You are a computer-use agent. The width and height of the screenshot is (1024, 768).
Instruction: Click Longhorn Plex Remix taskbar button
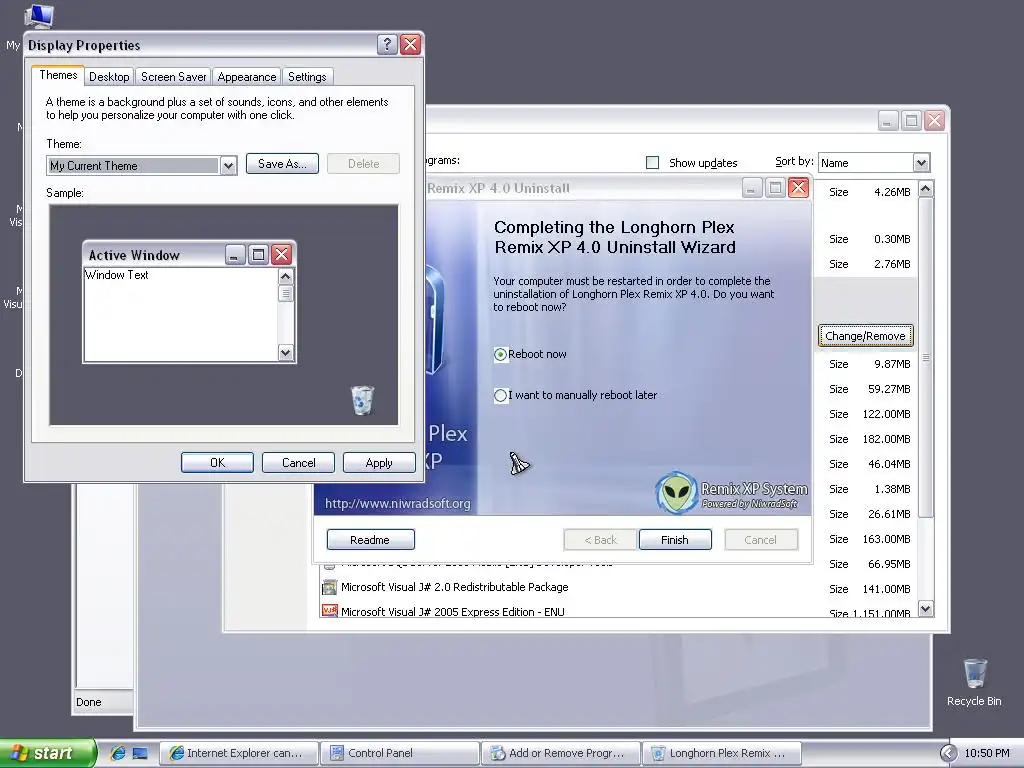722,753
